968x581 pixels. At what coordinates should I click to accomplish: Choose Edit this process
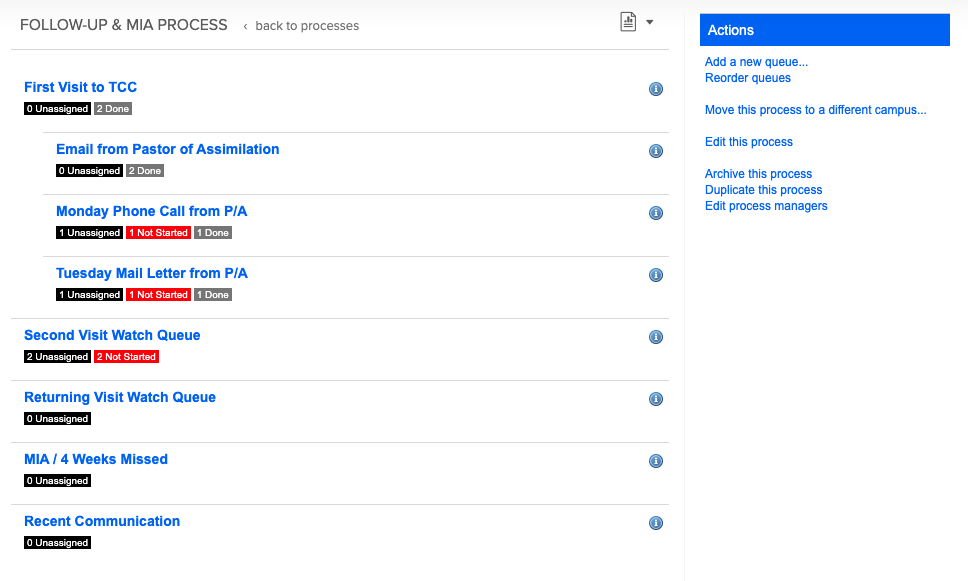(748, 142)
